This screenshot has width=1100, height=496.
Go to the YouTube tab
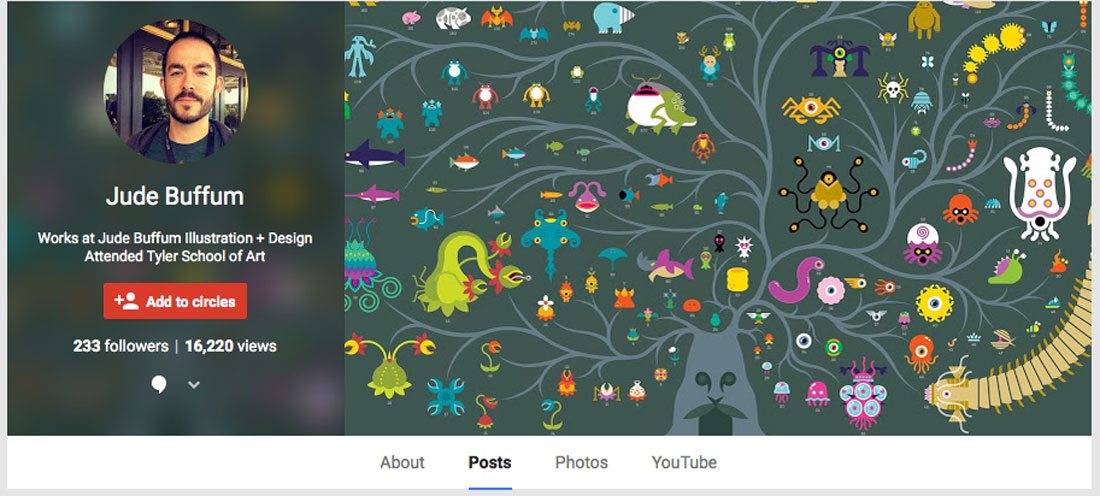point(684,462)
